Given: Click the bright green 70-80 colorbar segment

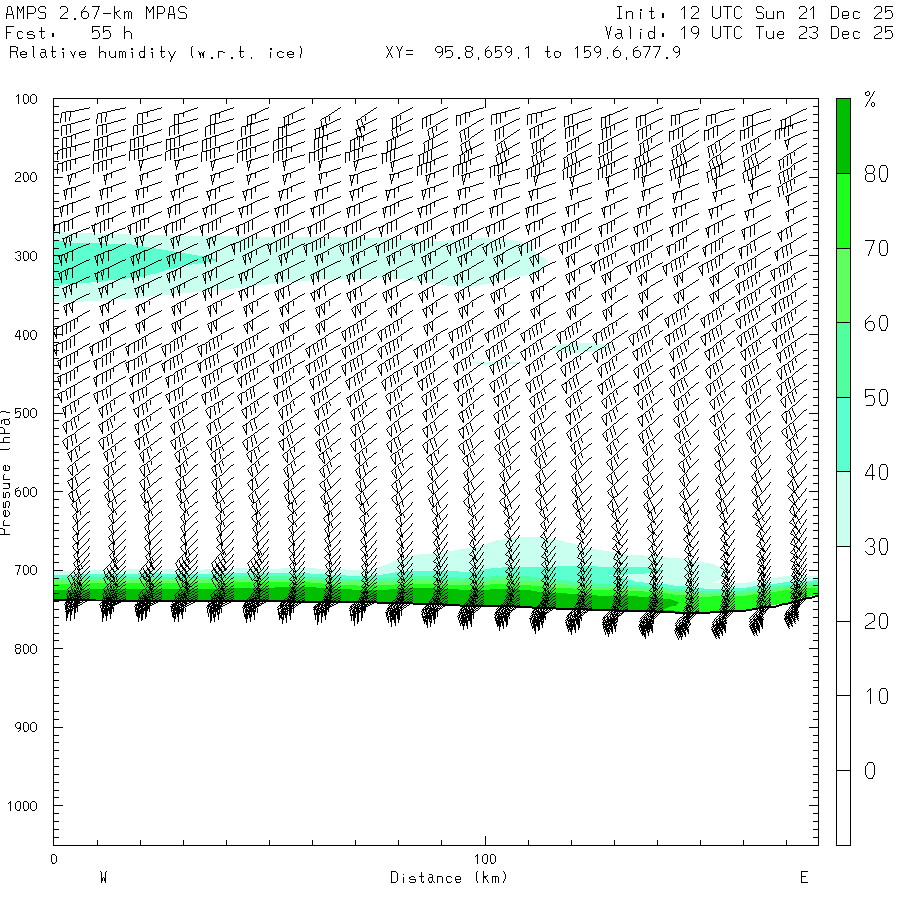Looking at the screenshot, I should click(843, 211).
